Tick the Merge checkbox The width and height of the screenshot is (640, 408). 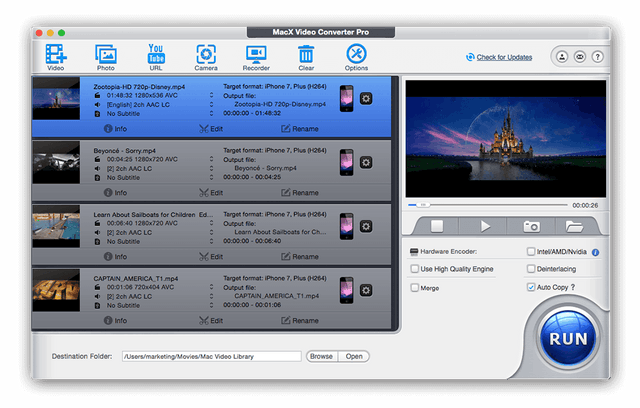pyautogui.click(x=415, y=287)
